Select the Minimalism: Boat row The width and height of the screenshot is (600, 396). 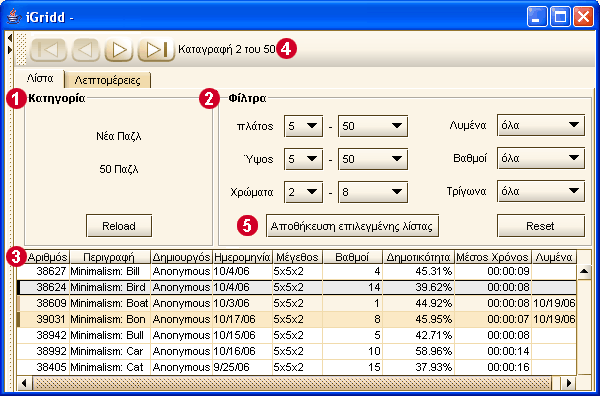click(297, 303)
